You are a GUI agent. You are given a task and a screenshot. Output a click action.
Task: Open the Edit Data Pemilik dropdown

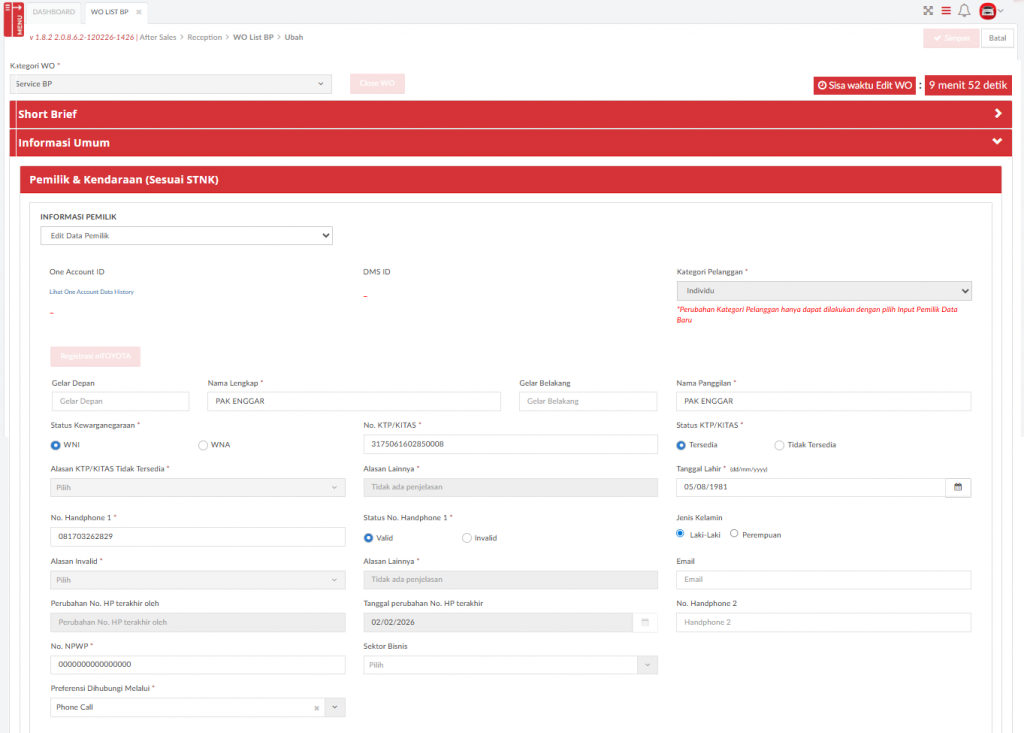point(186,235)
